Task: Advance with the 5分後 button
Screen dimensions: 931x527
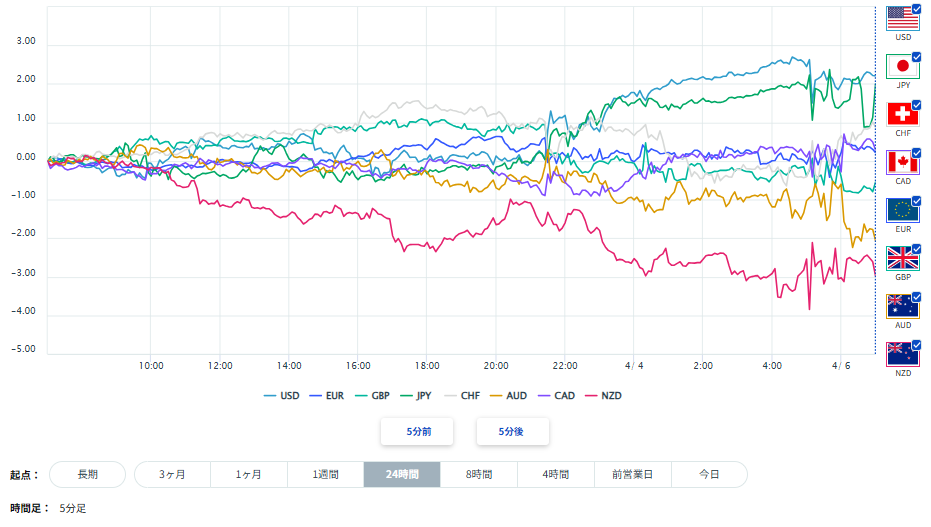Action: [512, 431]
